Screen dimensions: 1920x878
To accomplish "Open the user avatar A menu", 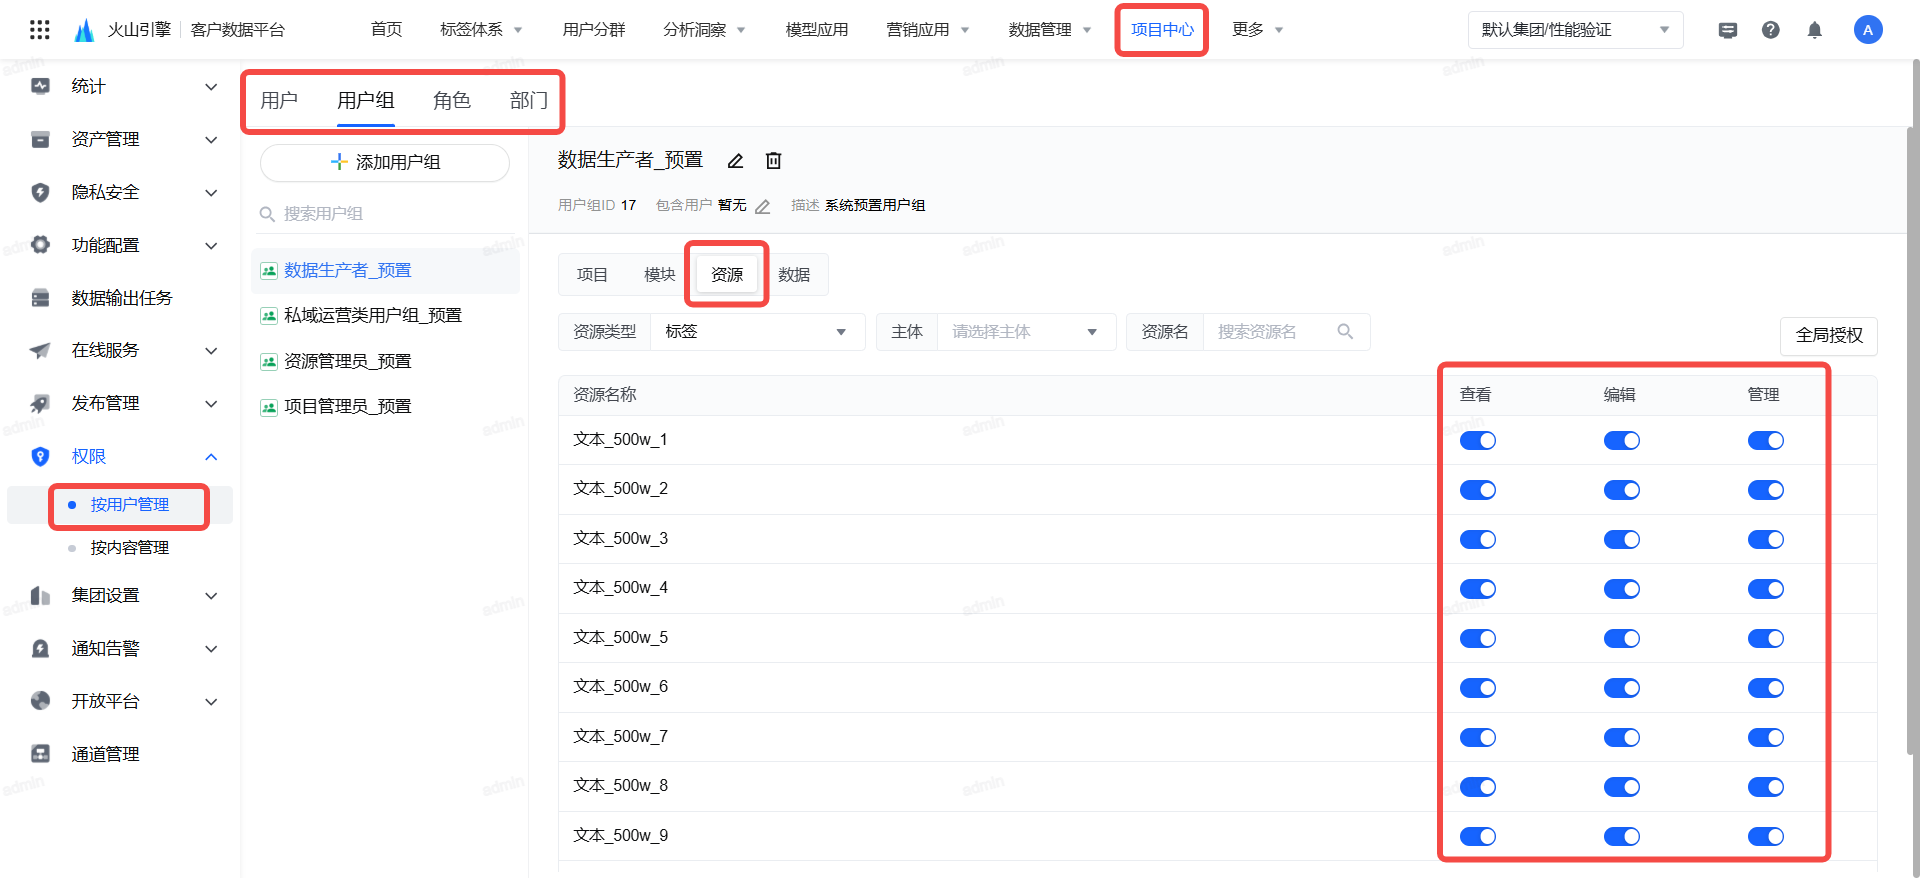I will pyautogui.click(x=1867, y=30).
